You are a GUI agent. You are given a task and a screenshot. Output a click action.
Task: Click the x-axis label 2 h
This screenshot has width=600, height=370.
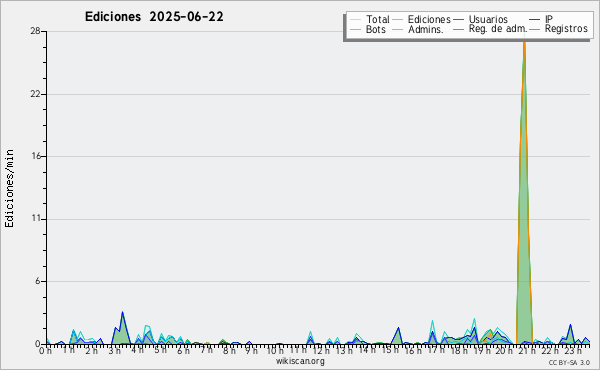click(91, 351)
